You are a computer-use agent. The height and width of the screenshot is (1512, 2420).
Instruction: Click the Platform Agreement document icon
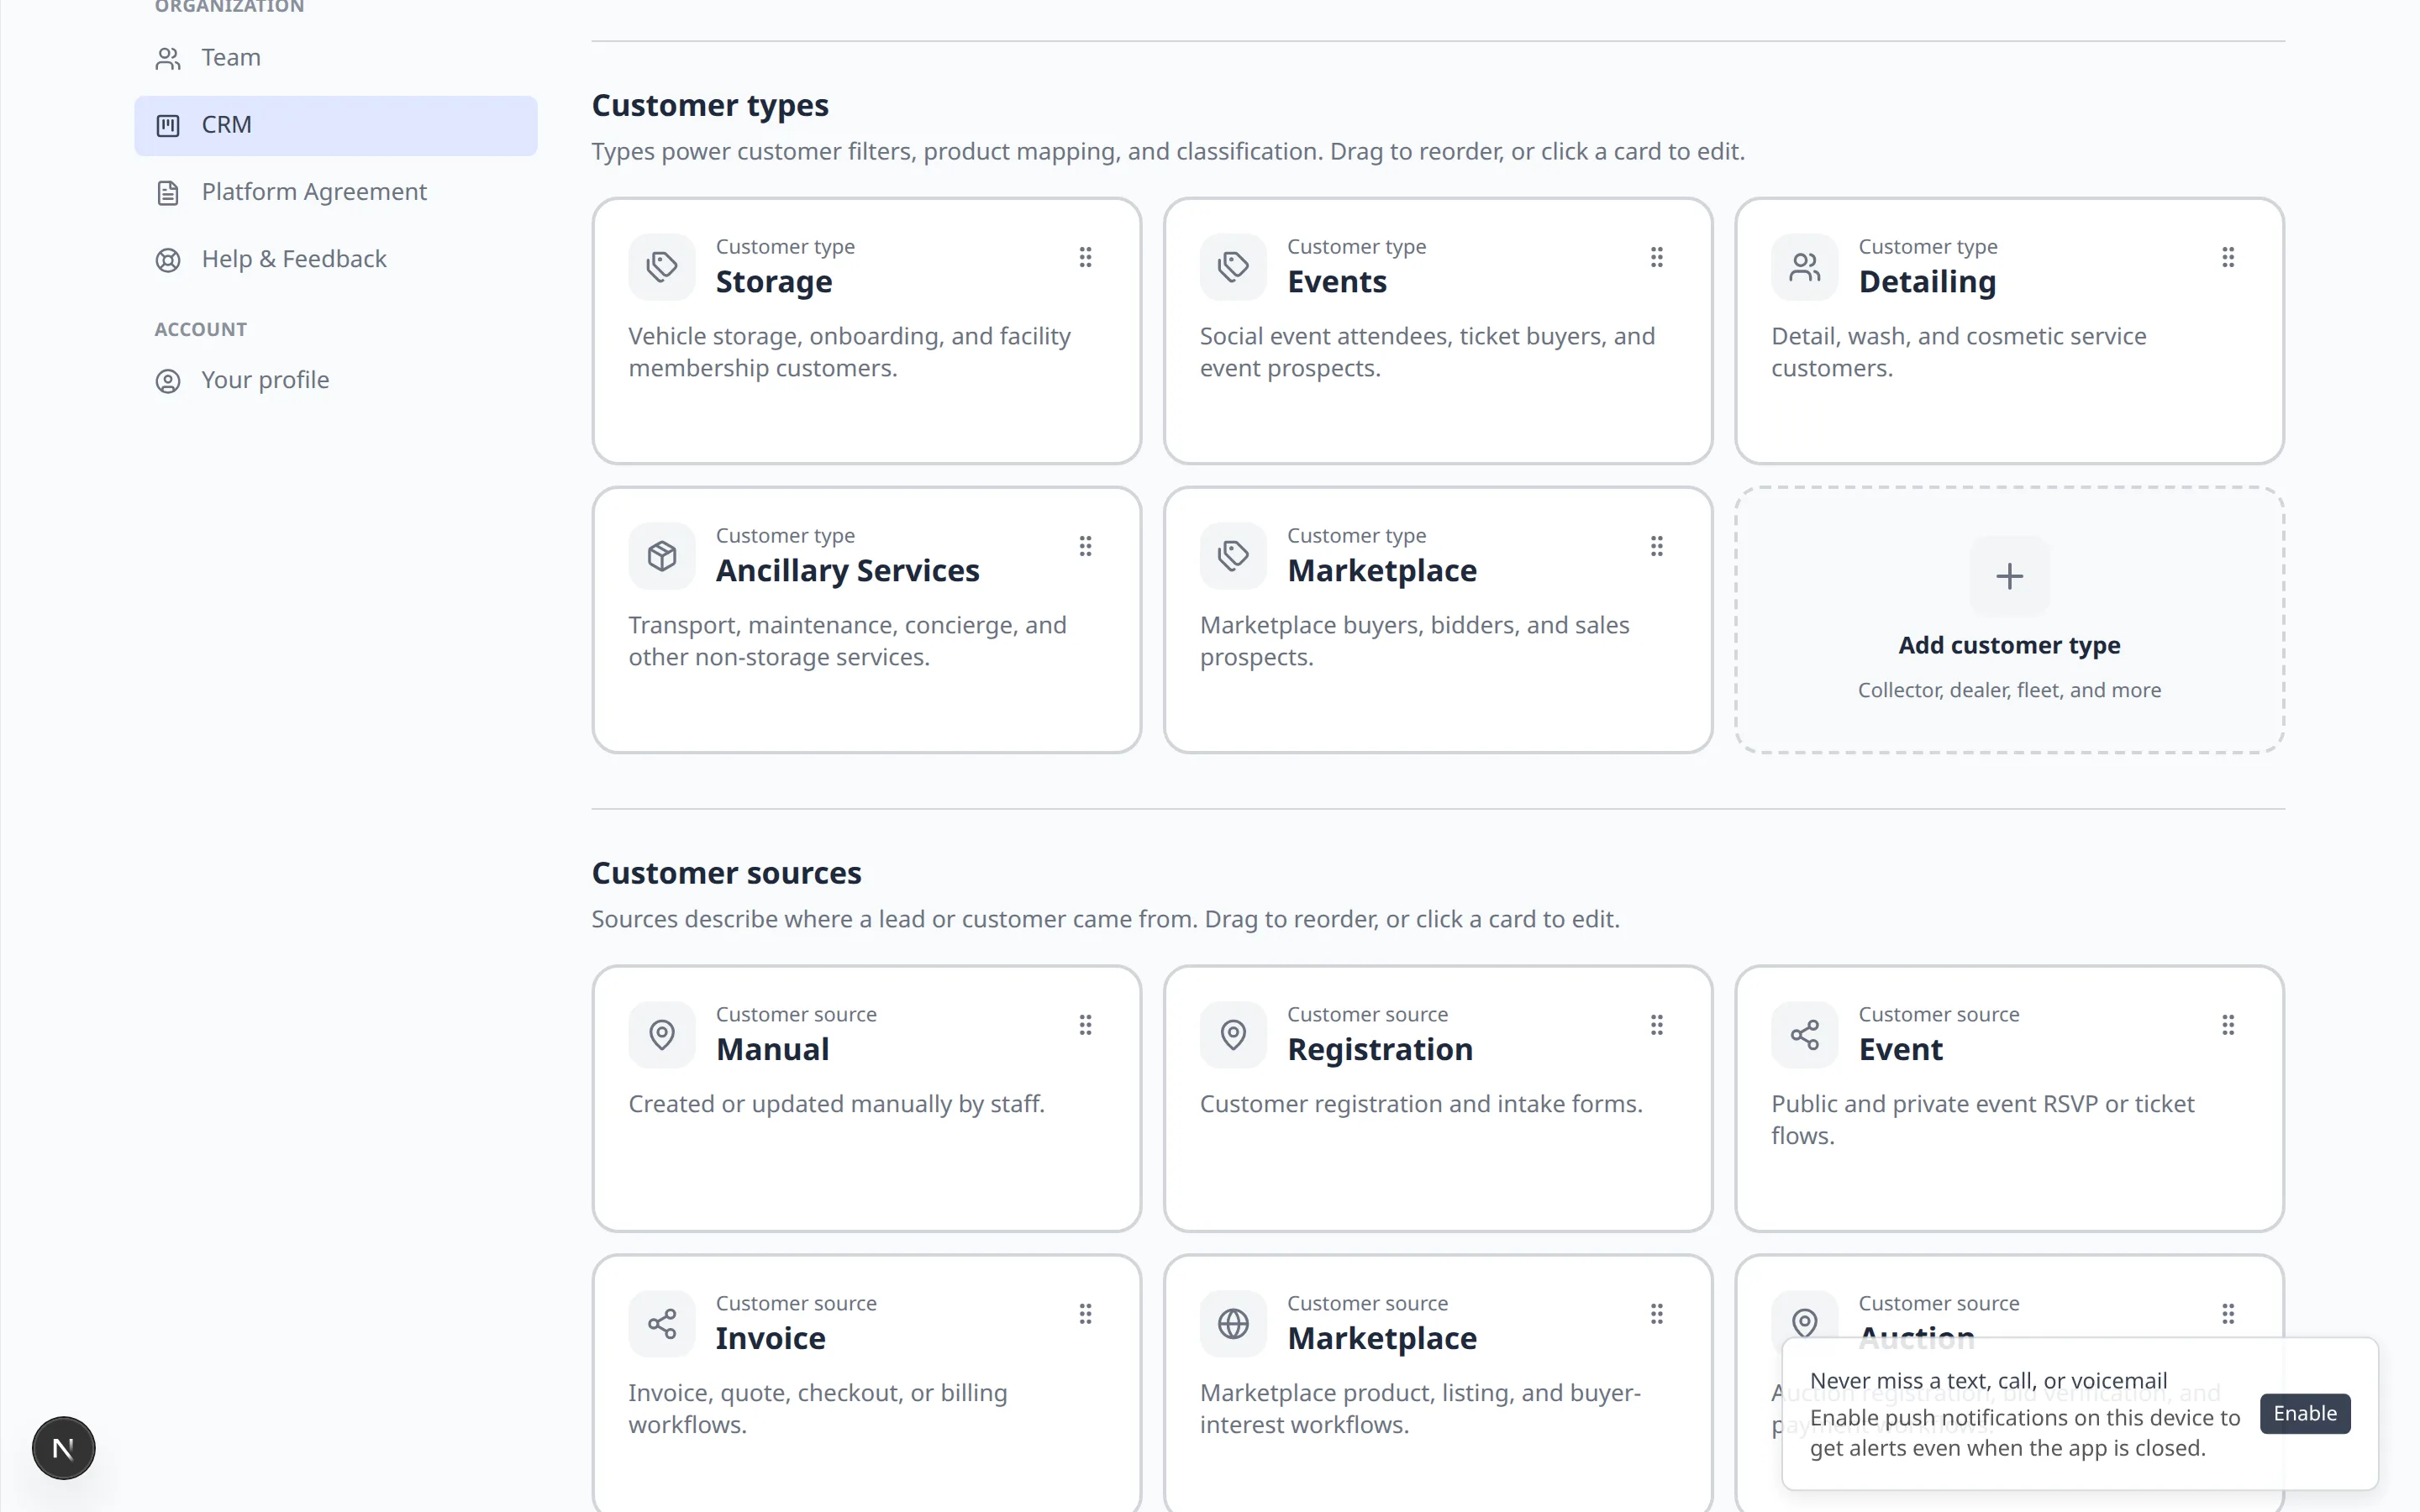pyautogui.click(x=168, y=193)
